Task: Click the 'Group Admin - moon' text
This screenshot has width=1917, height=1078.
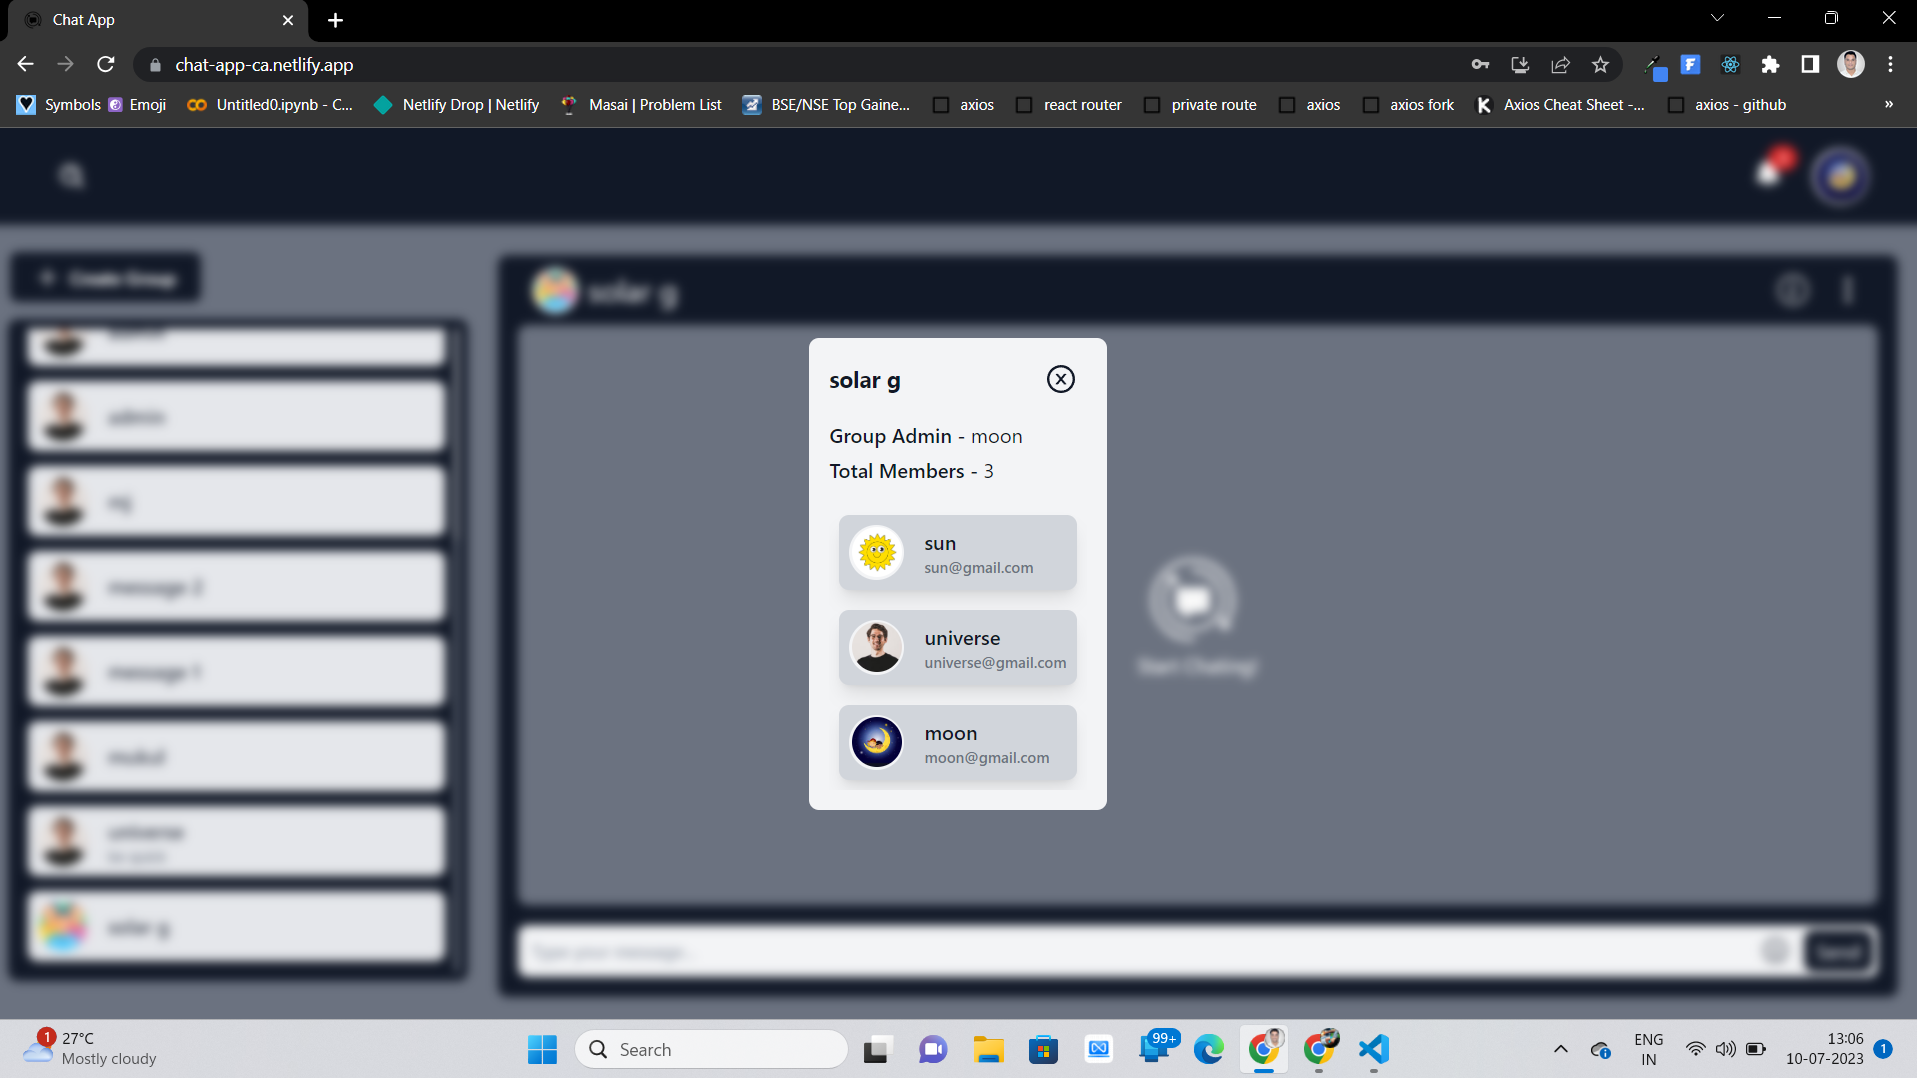Action: (x=925, y=436)
